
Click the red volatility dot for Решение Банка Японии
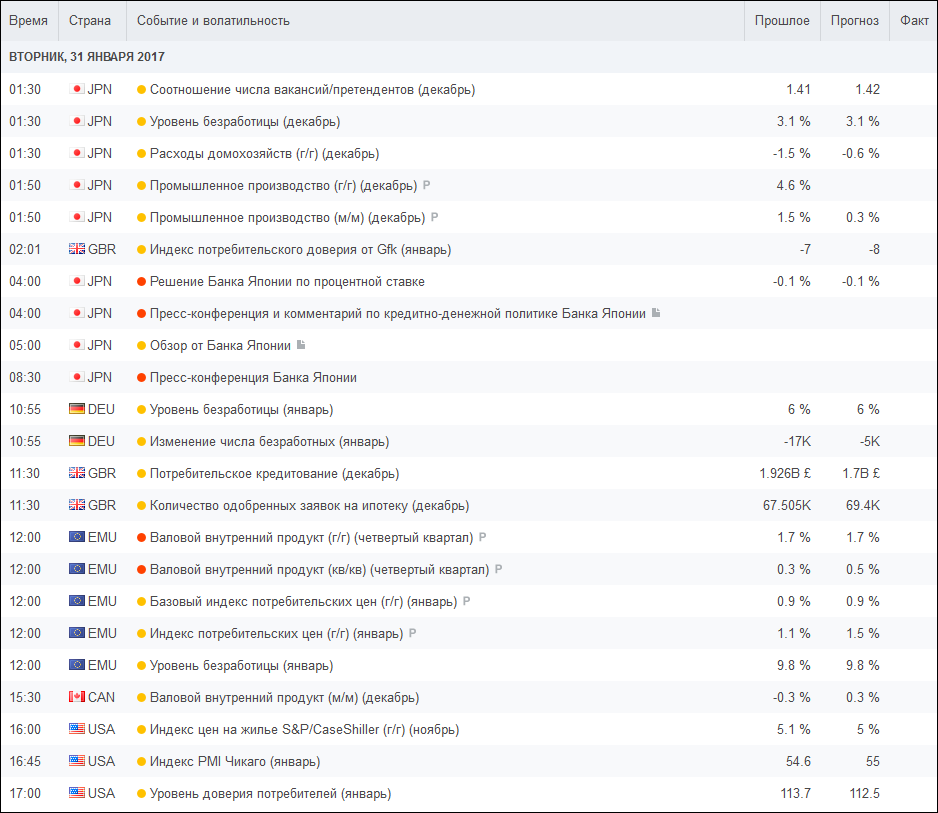click(141, 281)
